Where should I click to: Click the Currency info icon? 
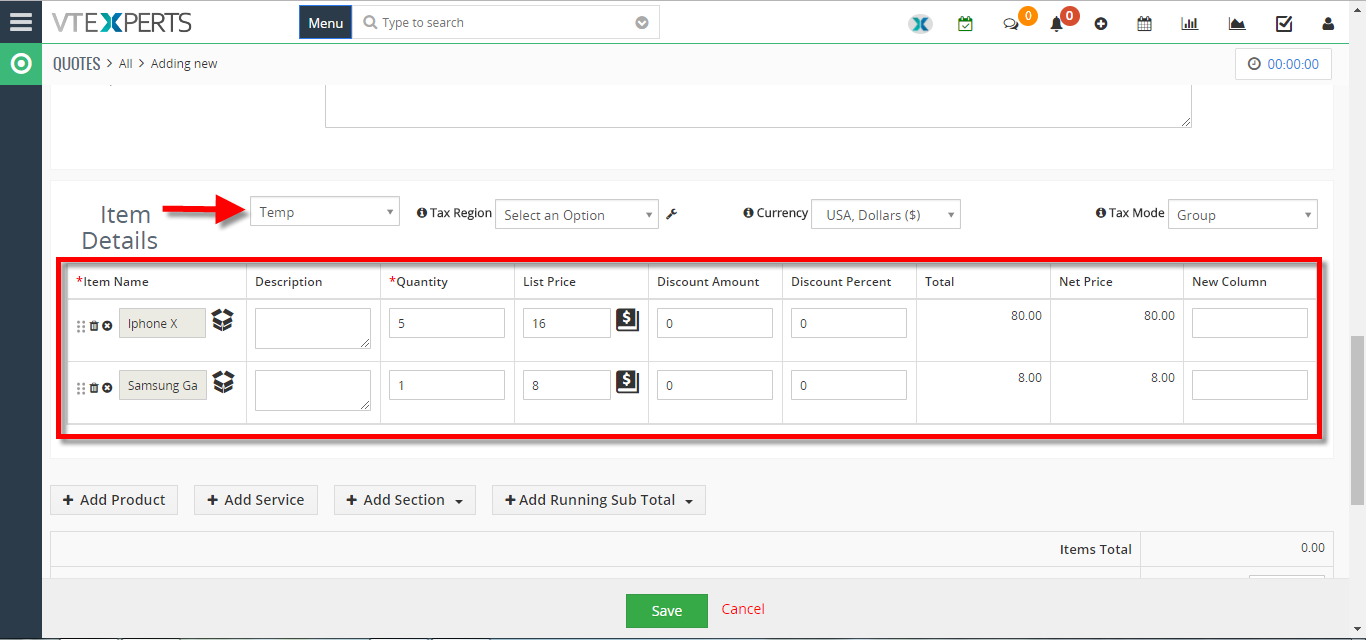(748, 213)
